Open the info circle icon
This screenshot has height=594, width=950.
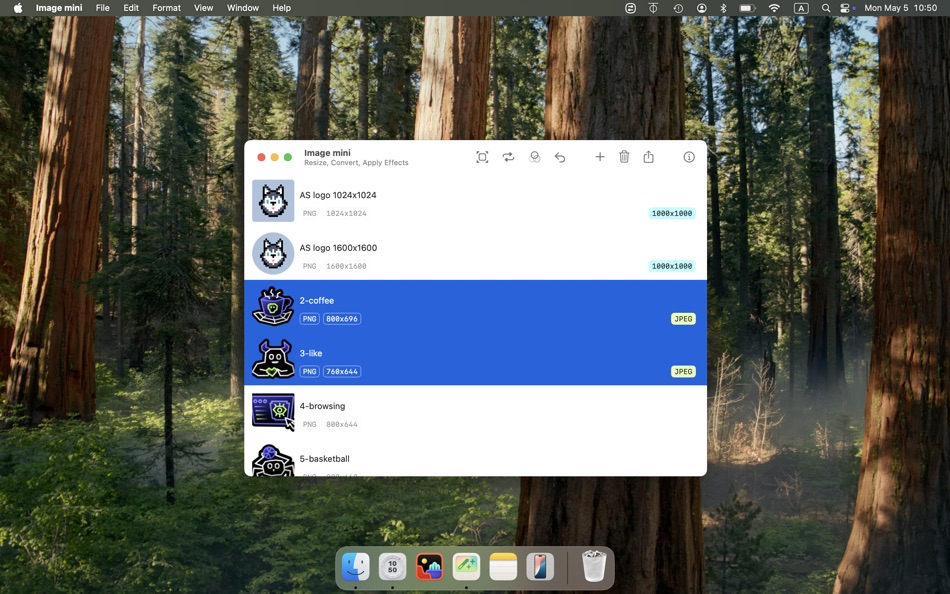689,157
